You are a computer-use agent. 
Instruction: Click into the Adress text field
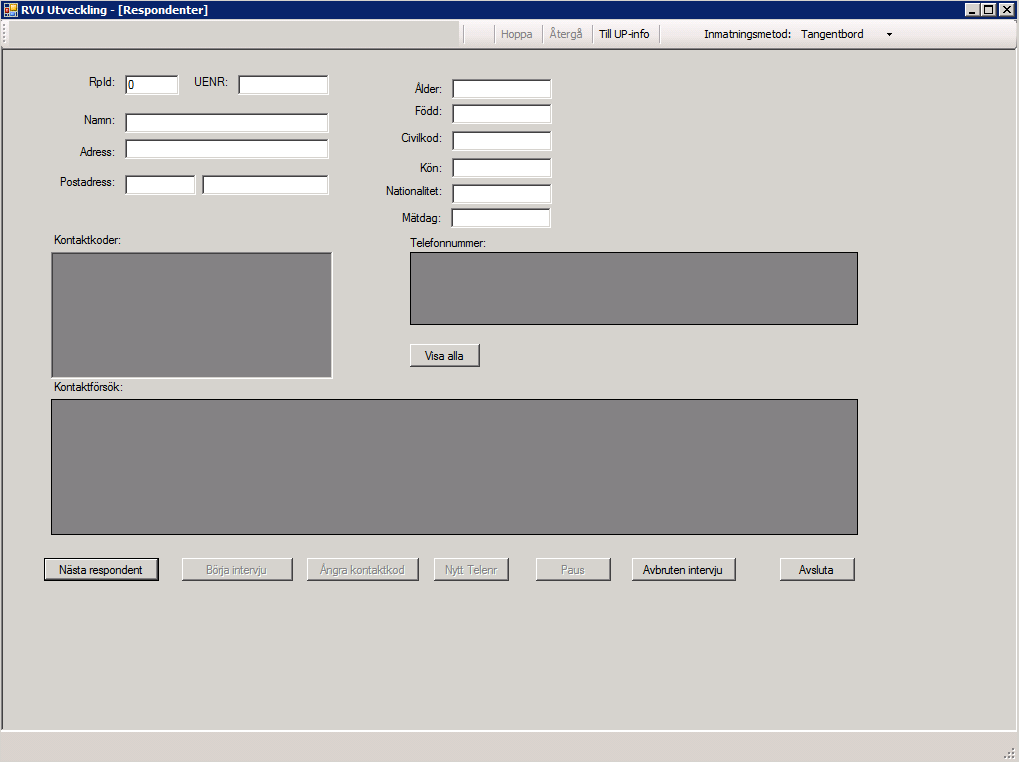227,149
